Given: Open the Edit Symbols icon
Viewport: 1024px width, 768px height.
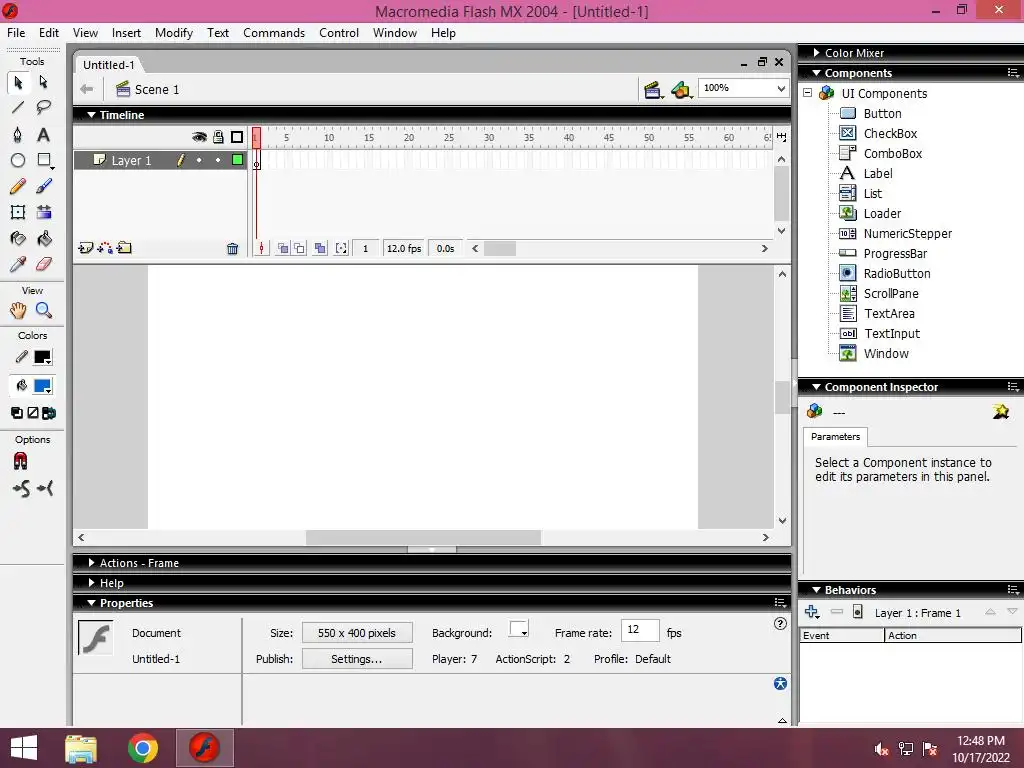Looking at the screenshot, I should coord(680,90).
